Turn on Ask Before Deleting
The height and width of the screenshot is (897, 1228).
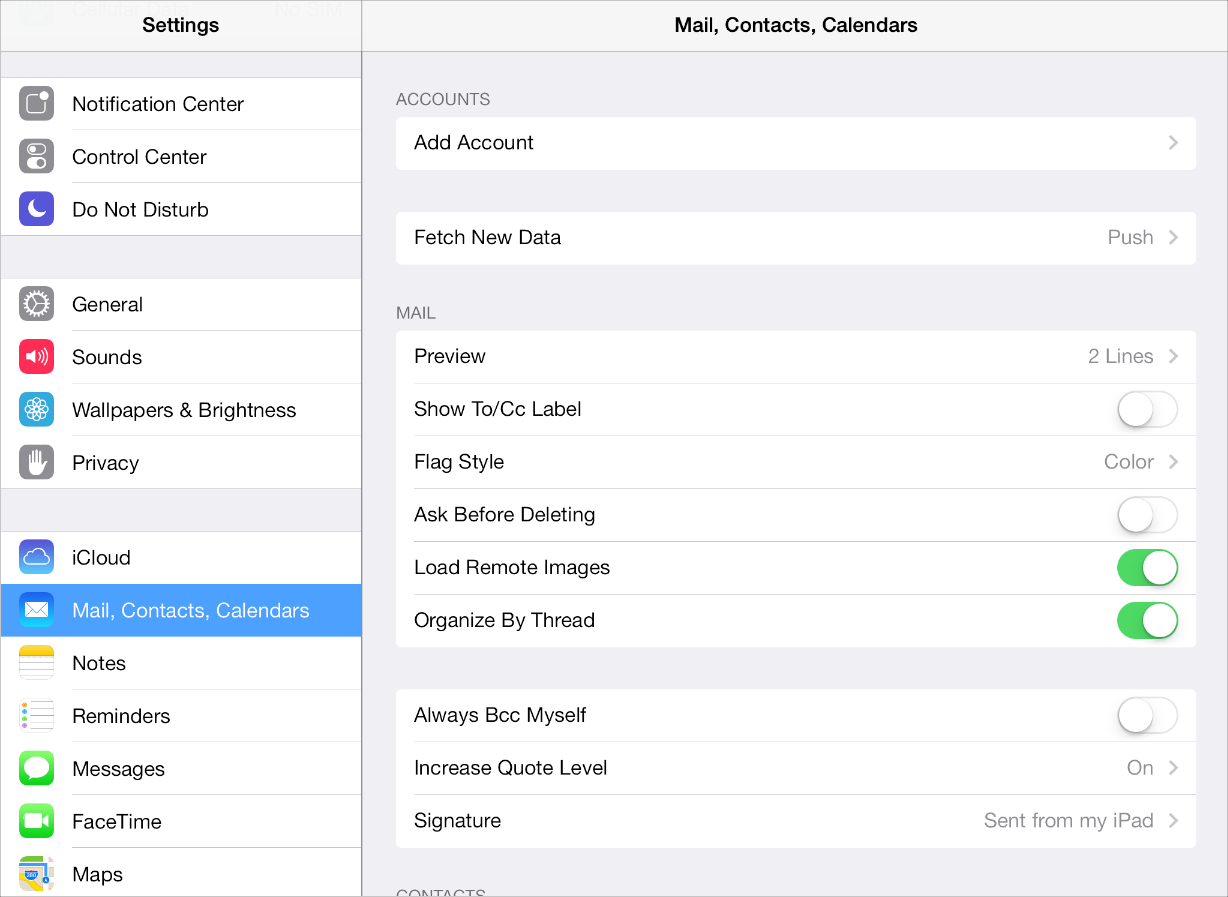[x=1146, y=515]
